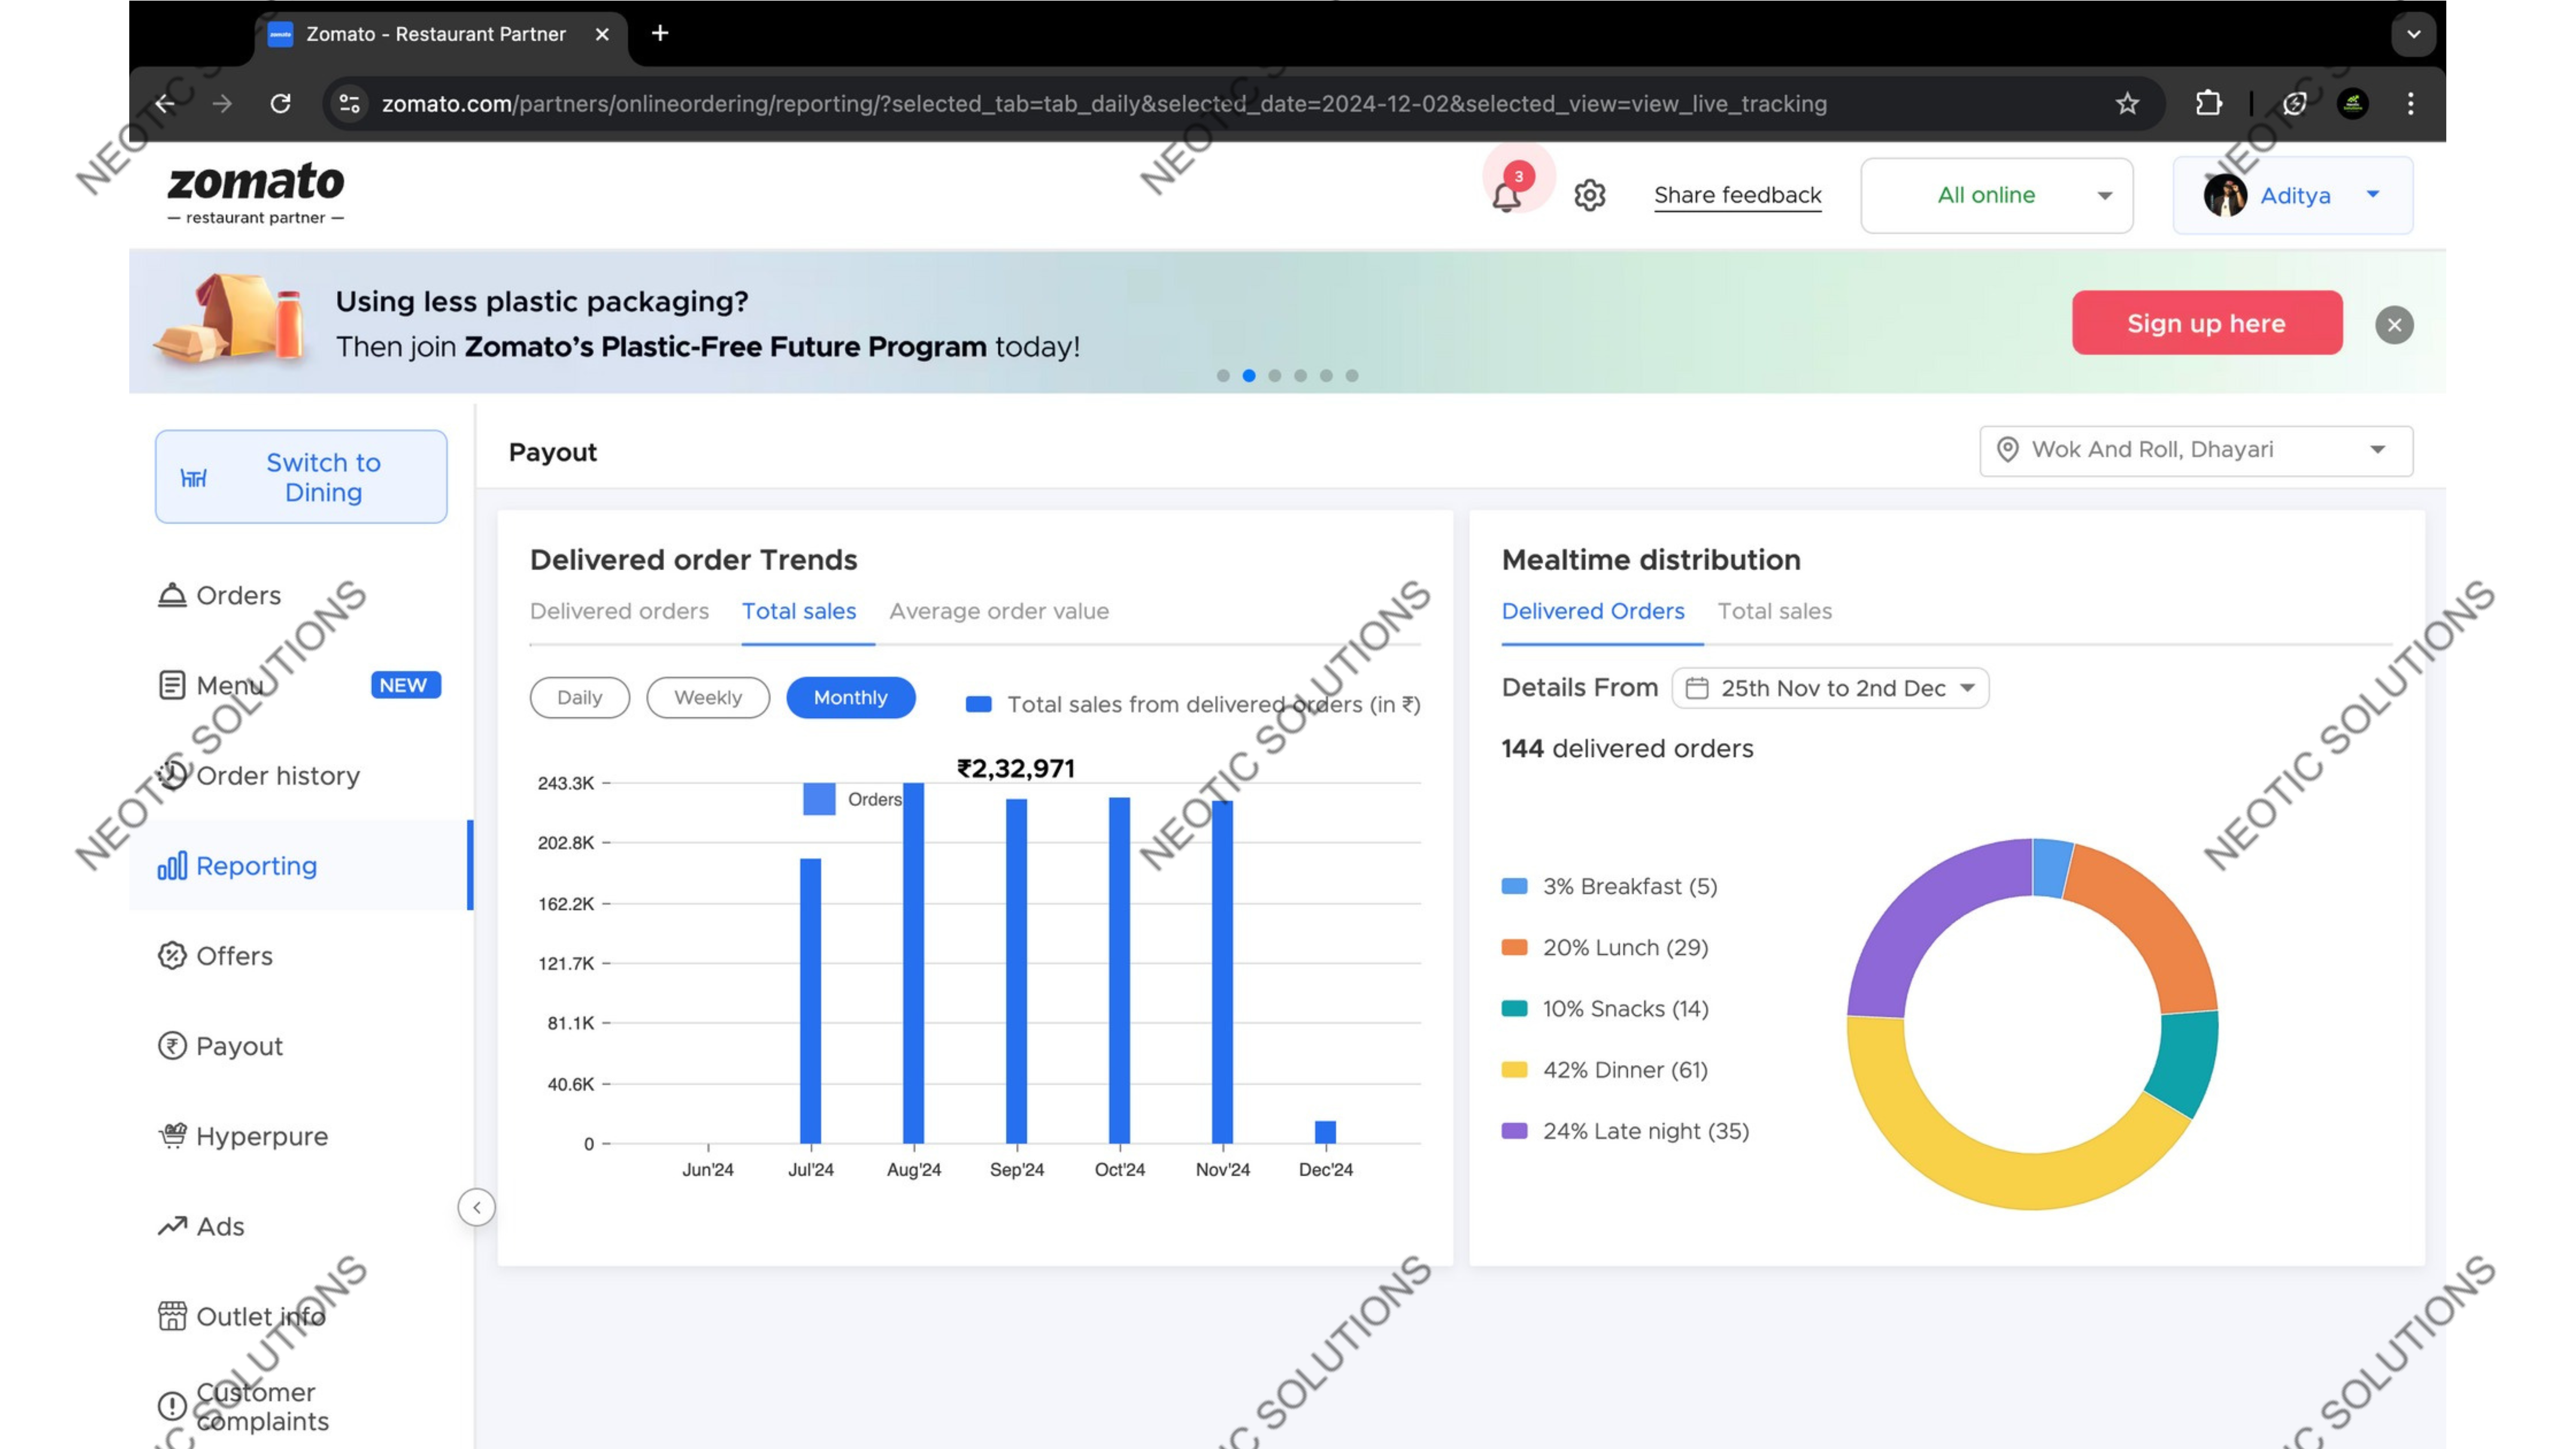
Task: Jump to the fourth banner carousel dot
Action: point(1300,376)
